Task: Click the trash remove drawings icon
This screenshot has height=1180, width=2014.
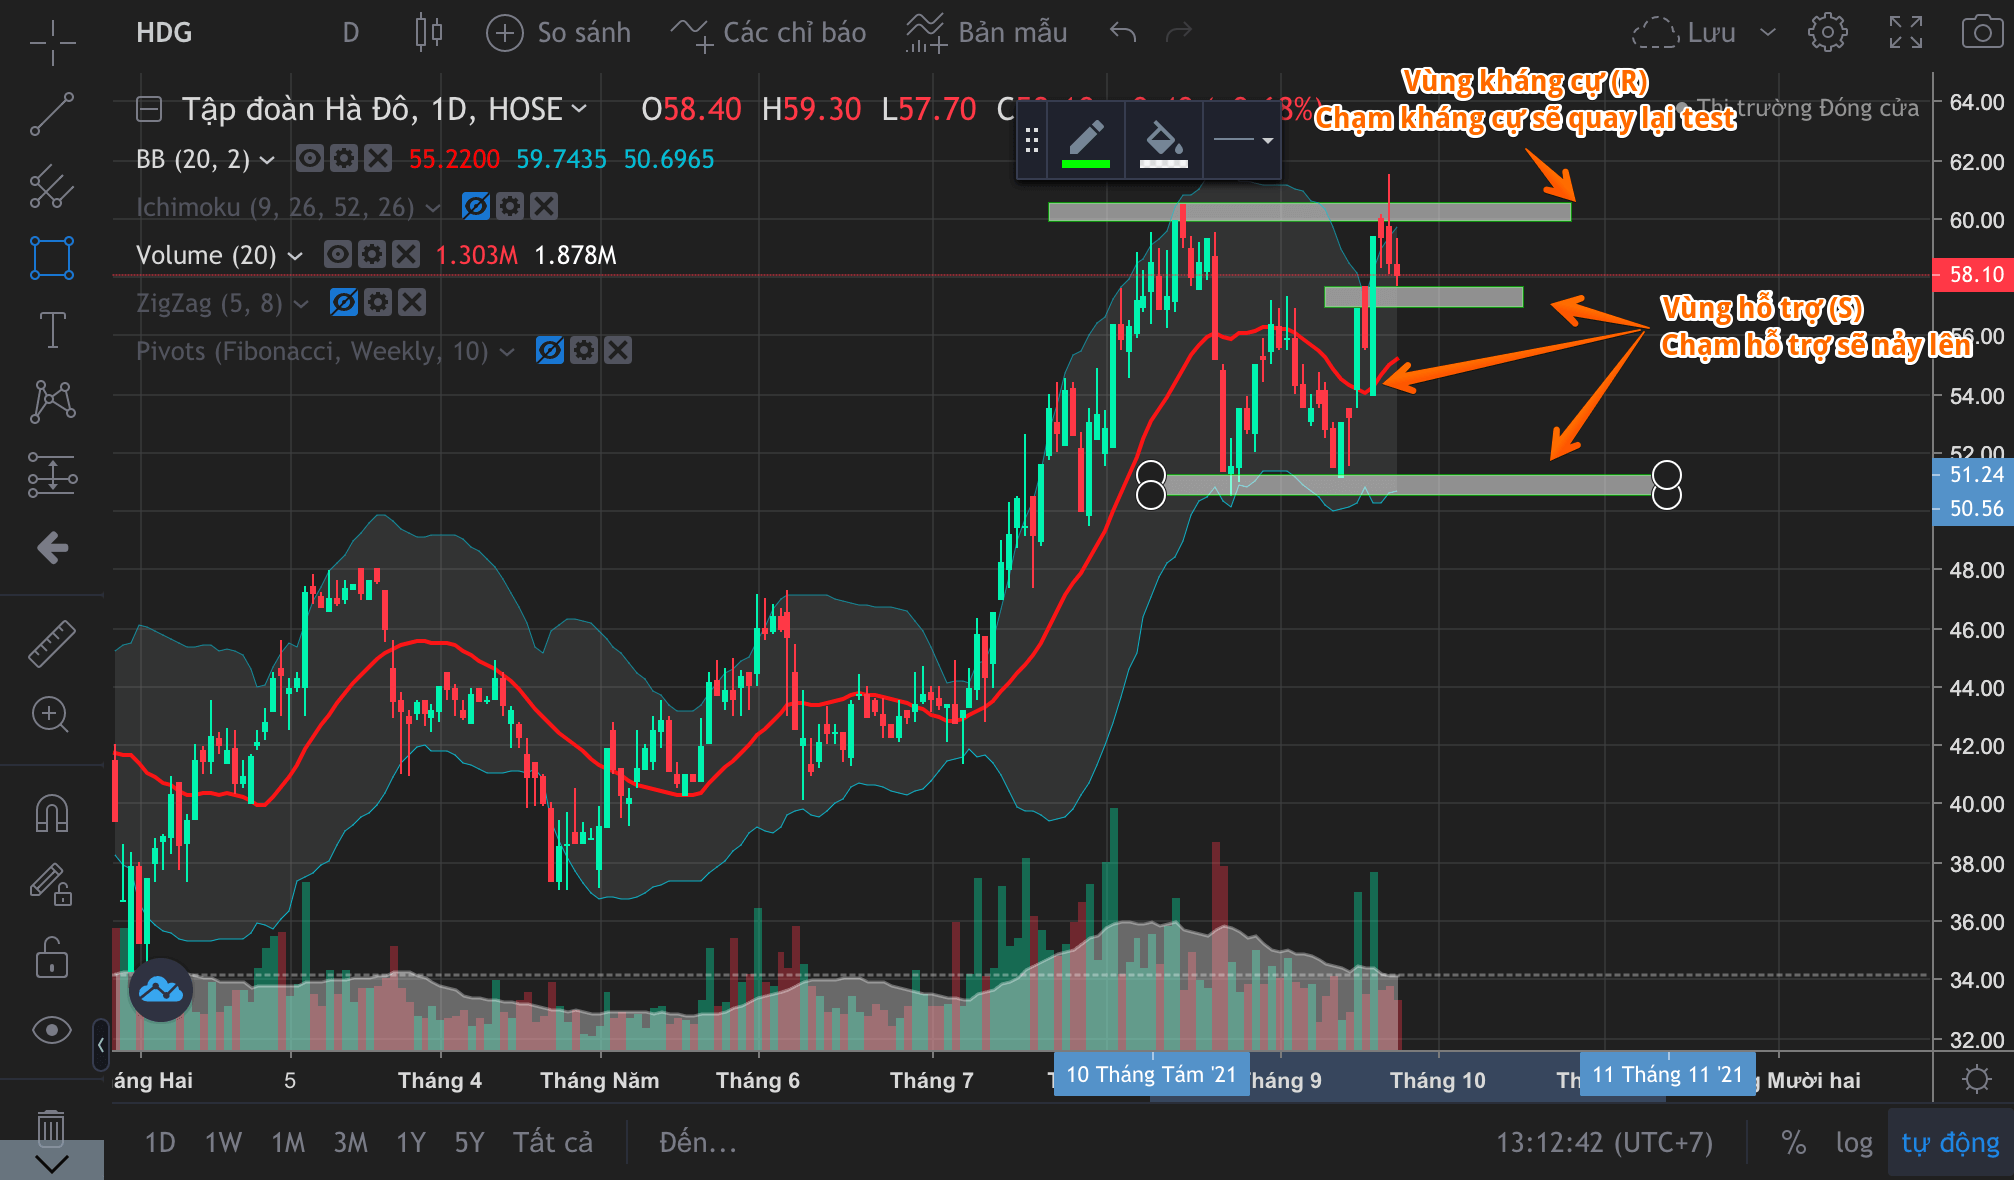Action: click(52, 1127)
